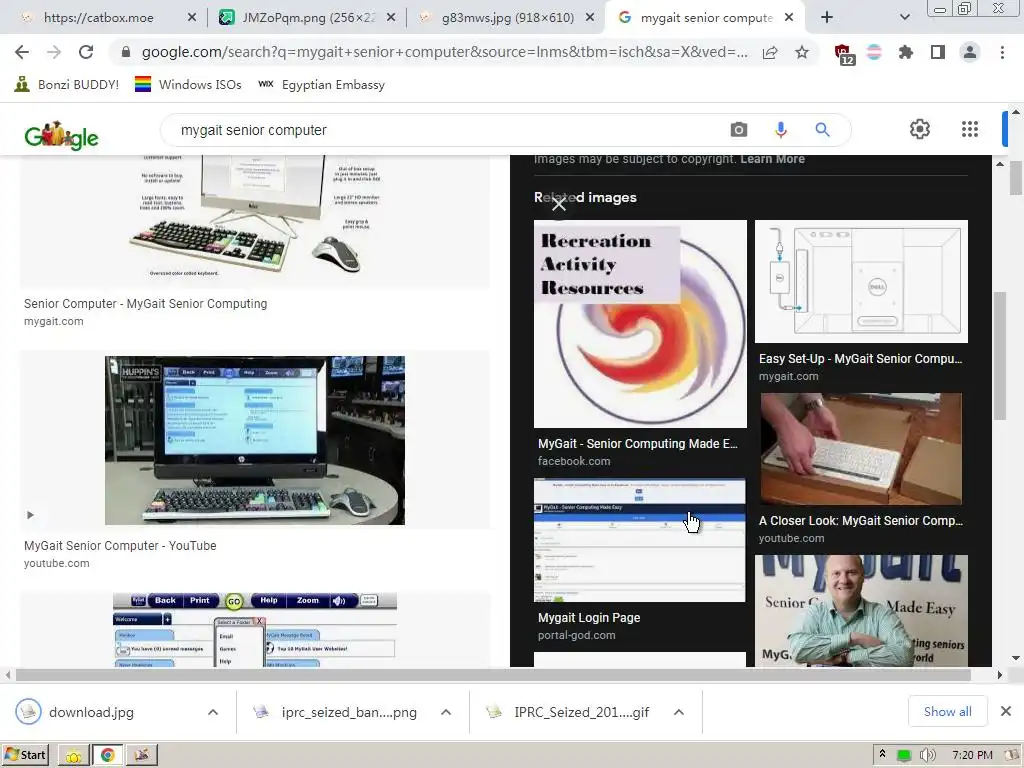
Task: Open the Google apps grid
Action: point(970,129)
